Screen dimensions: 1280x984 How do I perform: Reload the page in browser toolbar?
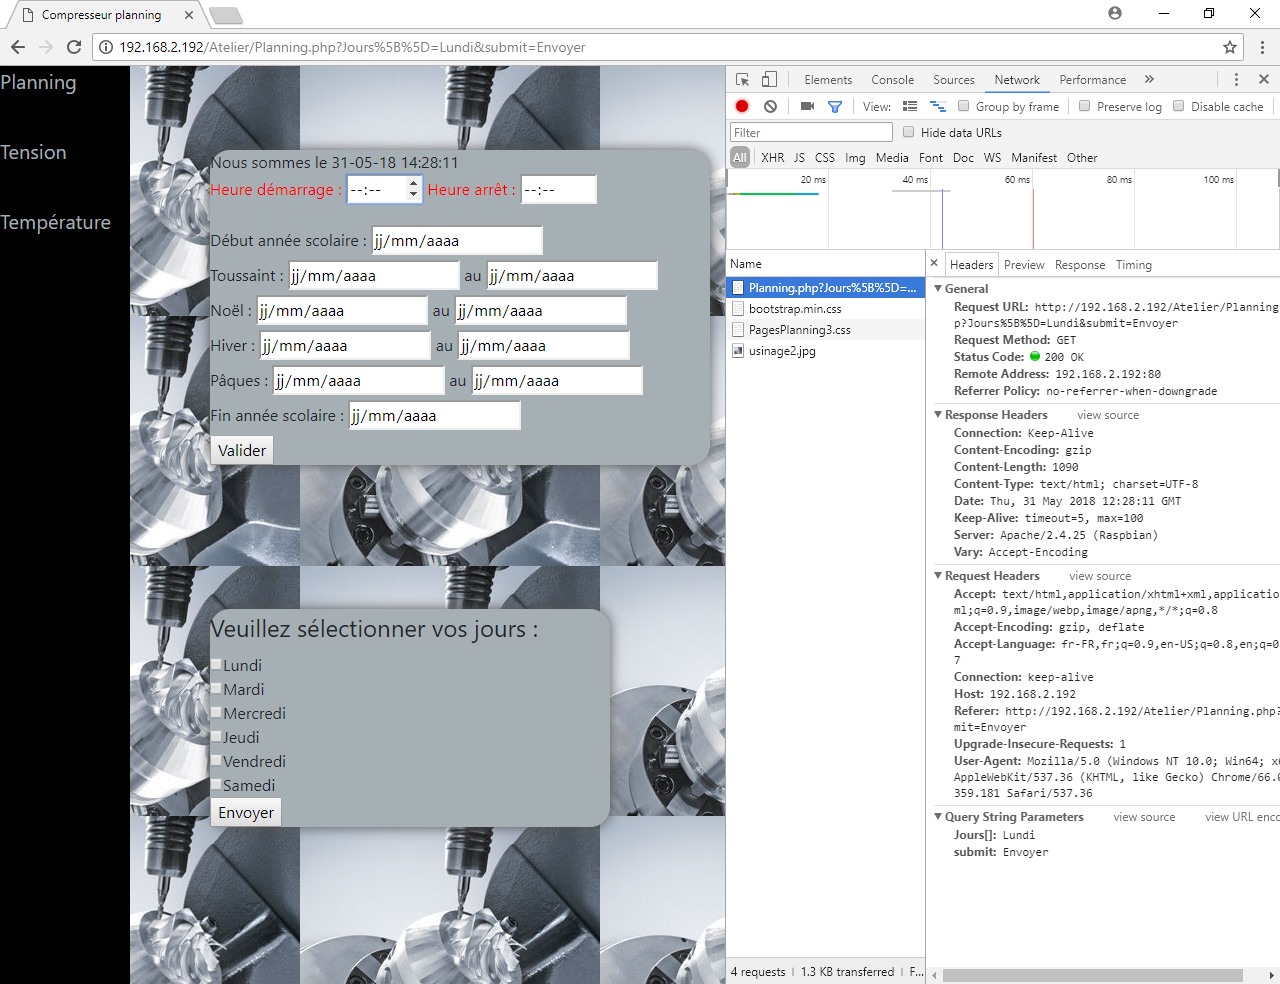(x=74, y=47)
